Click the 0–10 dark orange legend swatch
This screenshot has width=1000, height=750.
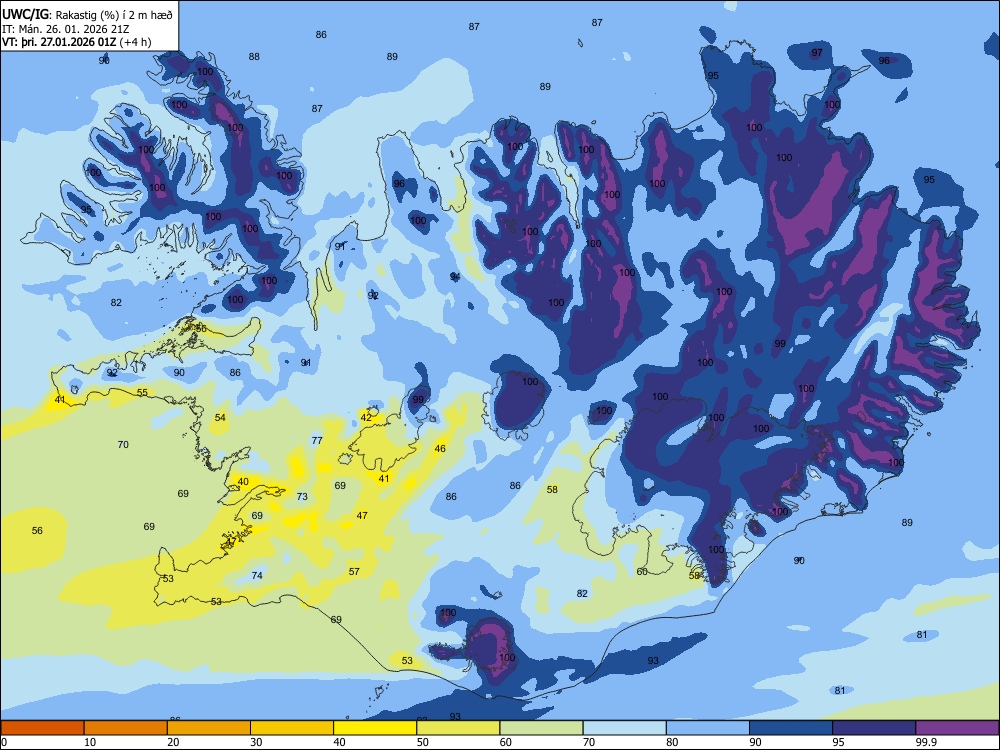[42, 728]
